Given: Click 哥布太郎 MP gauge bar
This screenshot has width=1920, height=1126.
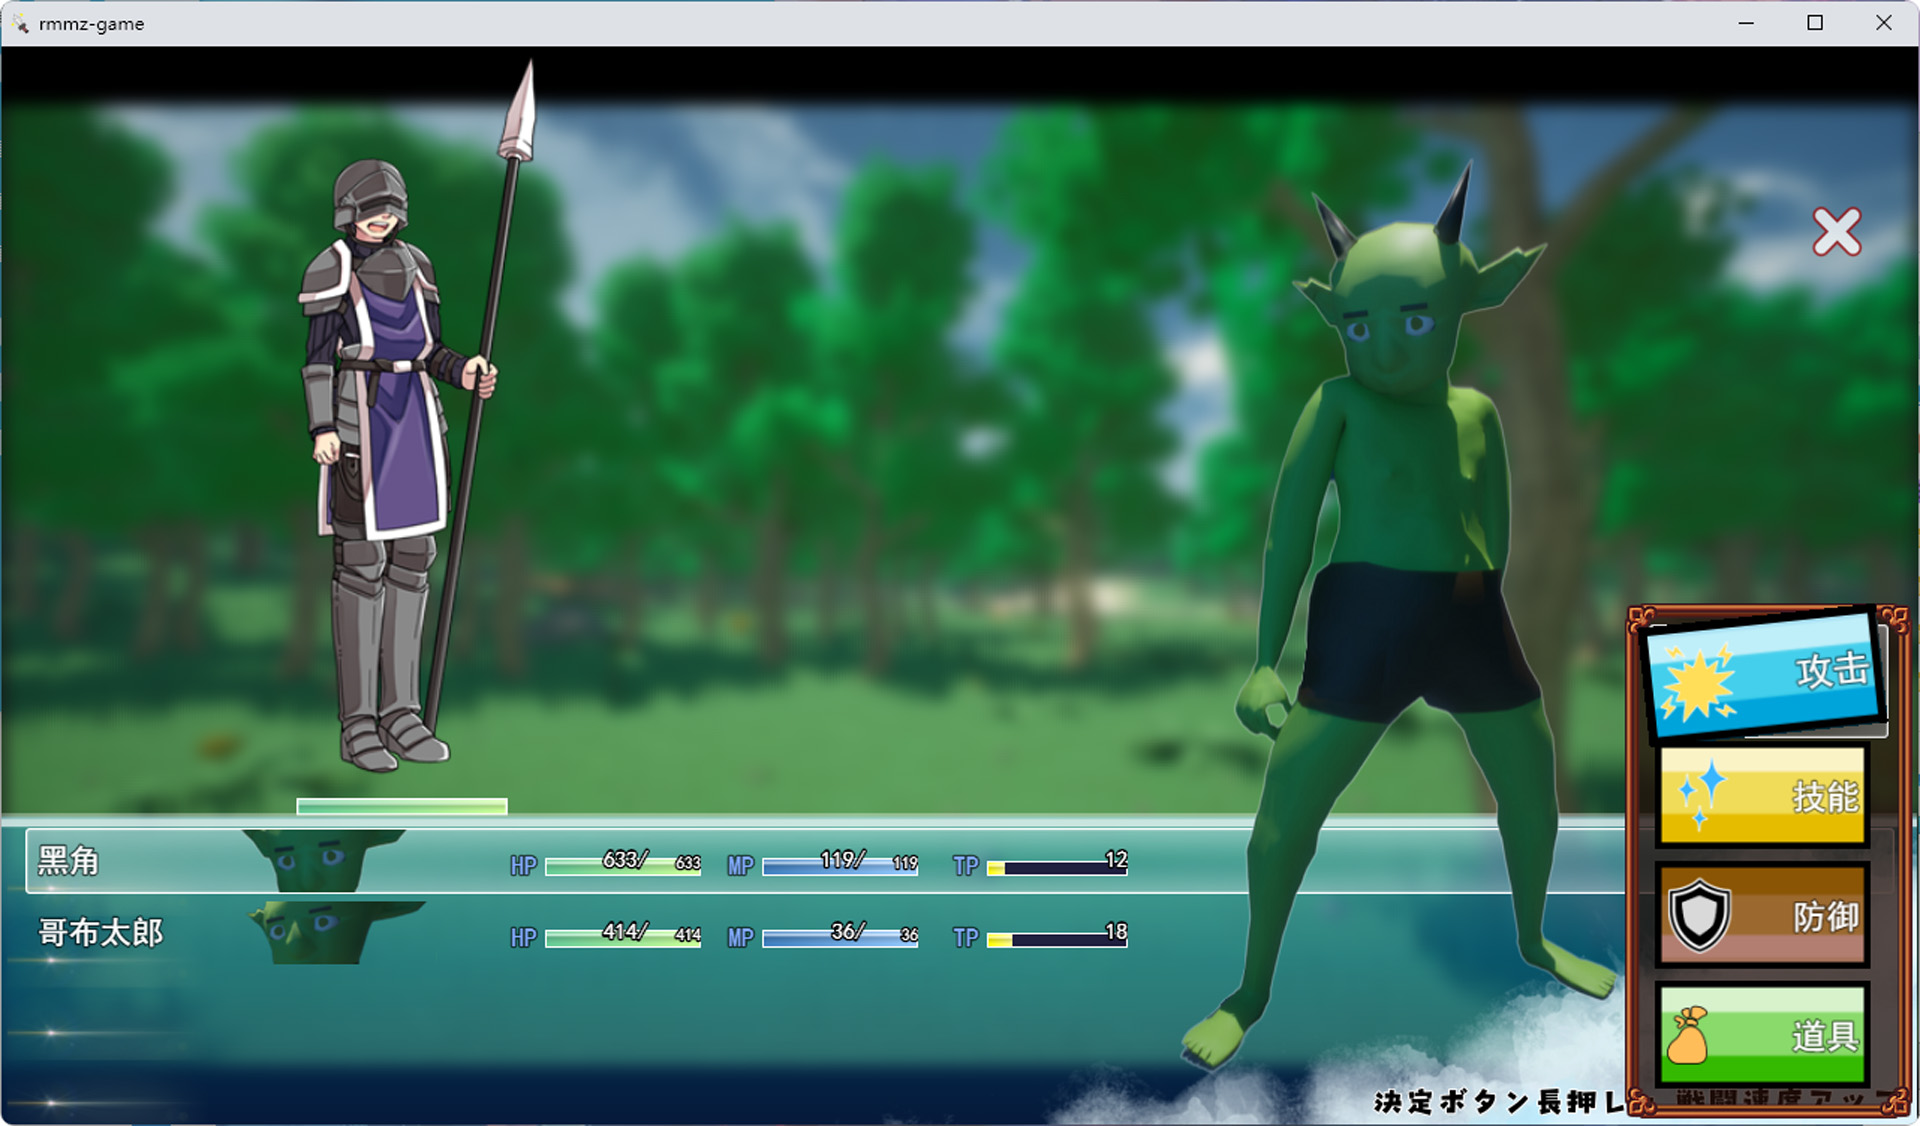Looking at the screenshot, I should click(839, 938).
